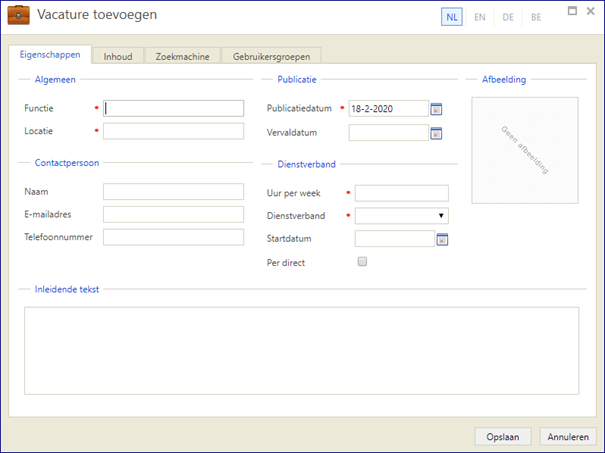Switch language to DE

pos(508,17)
